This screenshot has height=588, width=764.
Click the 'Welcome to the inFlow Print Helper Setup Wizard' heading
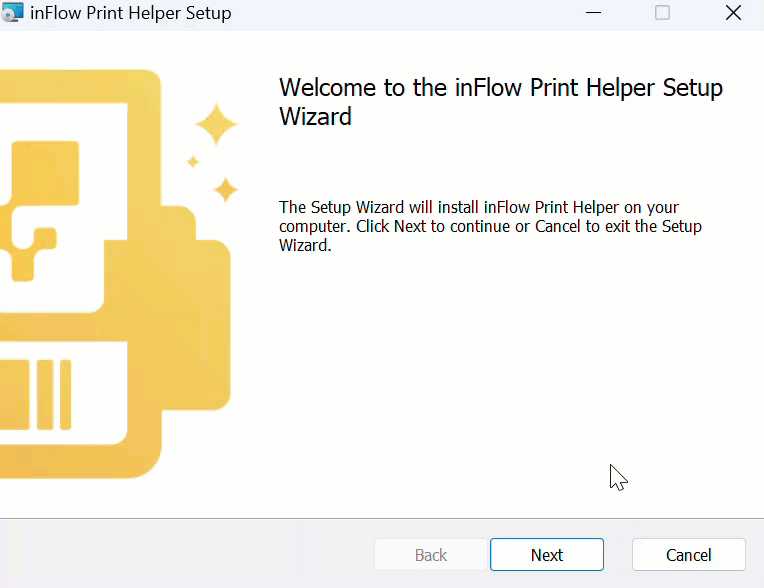[500, 102]
